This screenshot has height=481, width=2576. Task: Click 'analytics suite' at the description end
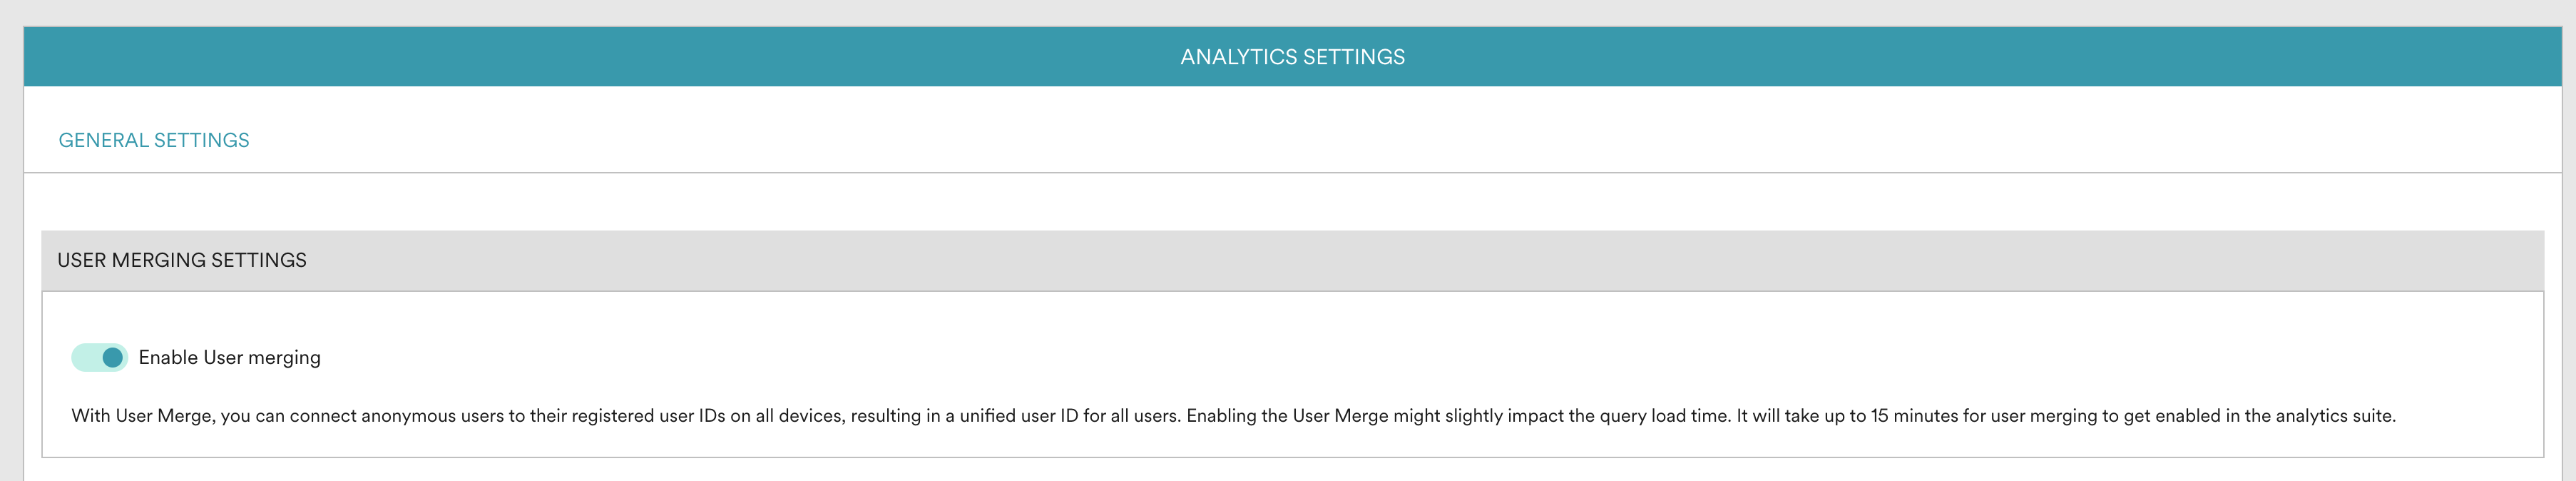pos(2335,416)
